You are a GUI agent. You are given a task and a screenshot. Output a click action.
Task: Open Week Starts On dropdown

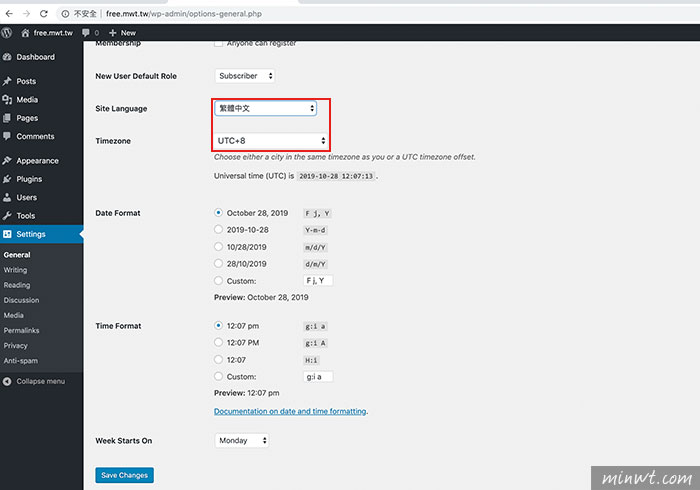(x=242, y=440)
